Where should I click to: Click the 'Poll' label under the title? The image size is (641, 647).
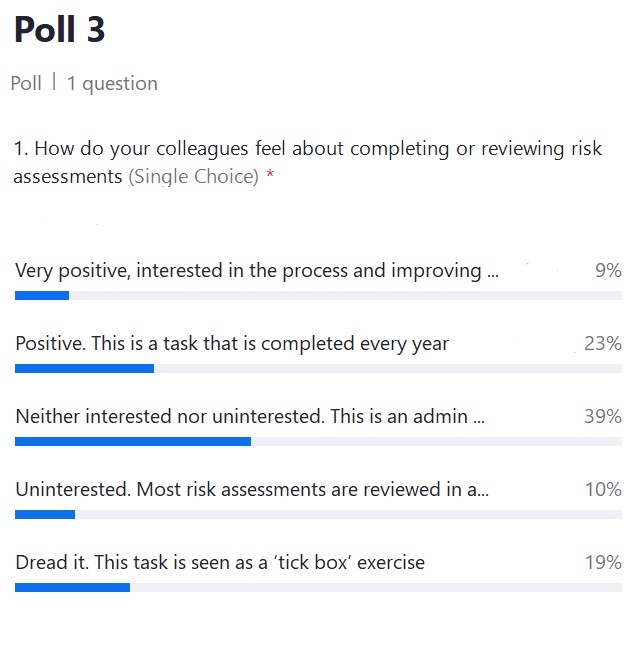pyautogui.click(x=26, y=83)
